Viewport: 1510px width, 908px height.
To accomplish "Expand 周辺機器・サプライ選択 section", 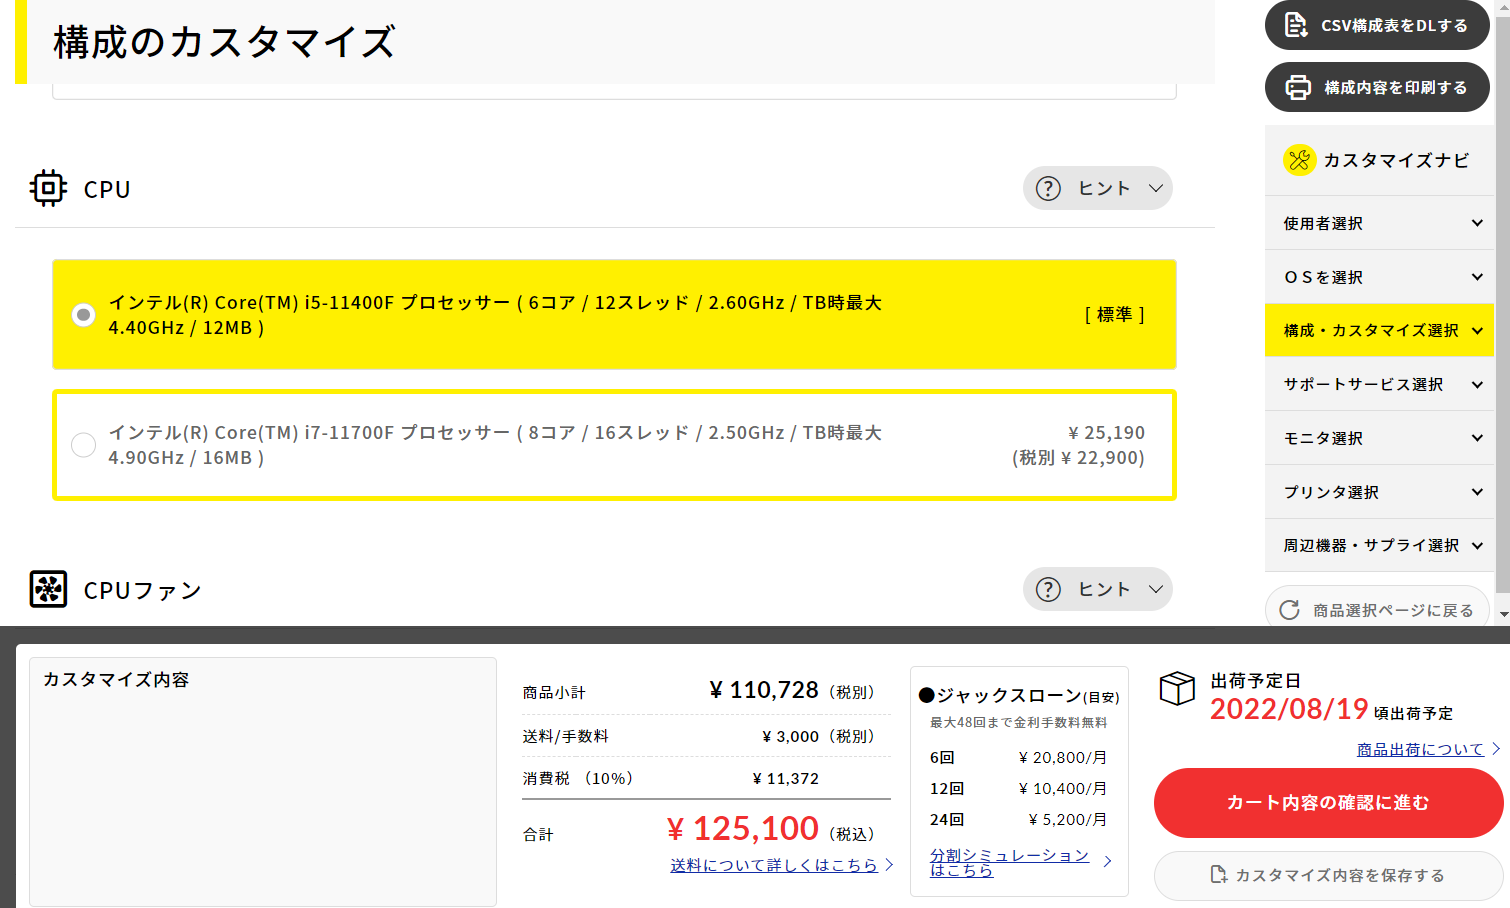I will (1379, 545).
